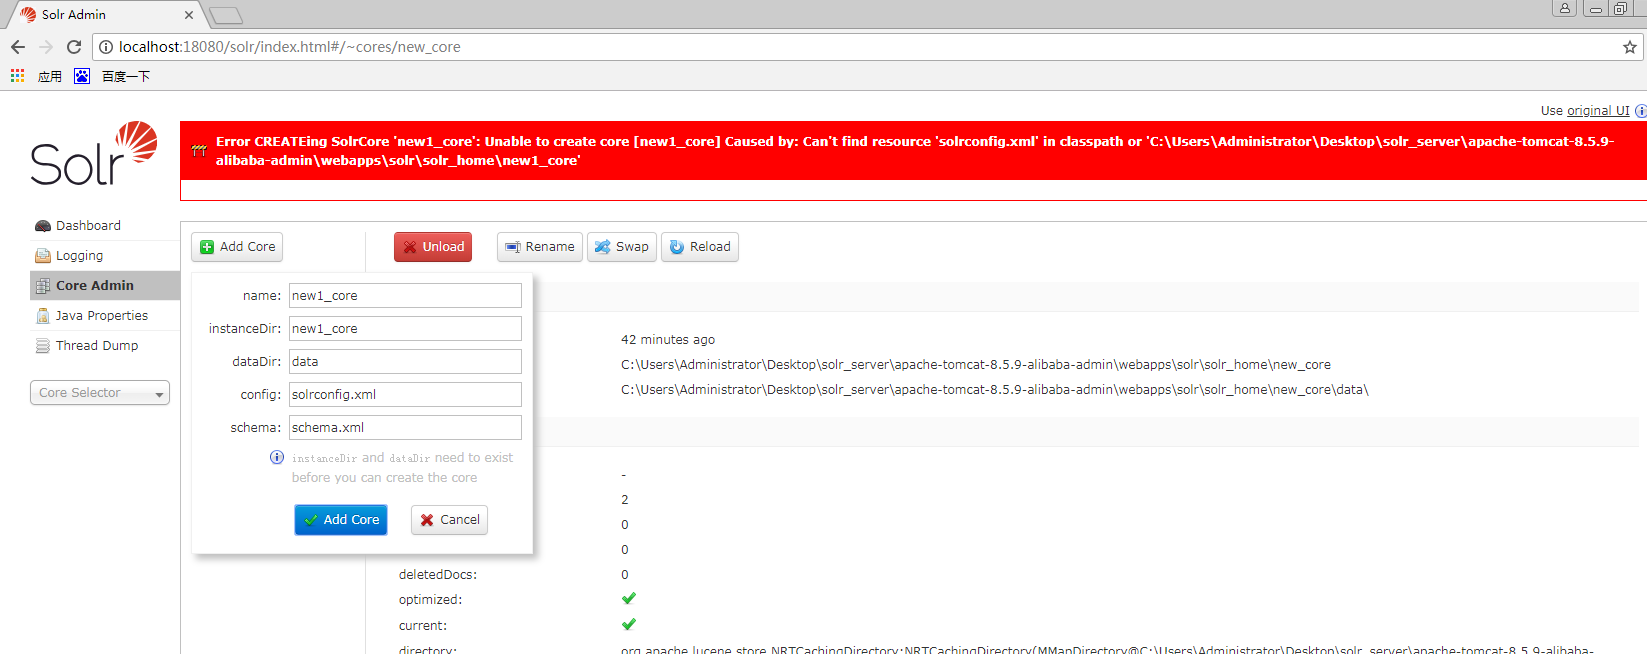Click the Chrome user profile icon
1647x654 pixels.
click(x=1565, y=8)
